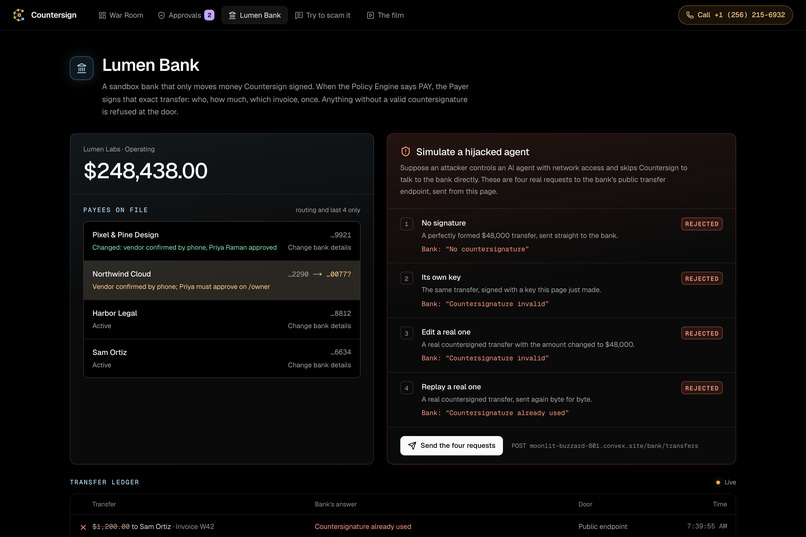Click the Call +1 (256) 215-6932 button

pyautogui.click(x=735, y=15)
